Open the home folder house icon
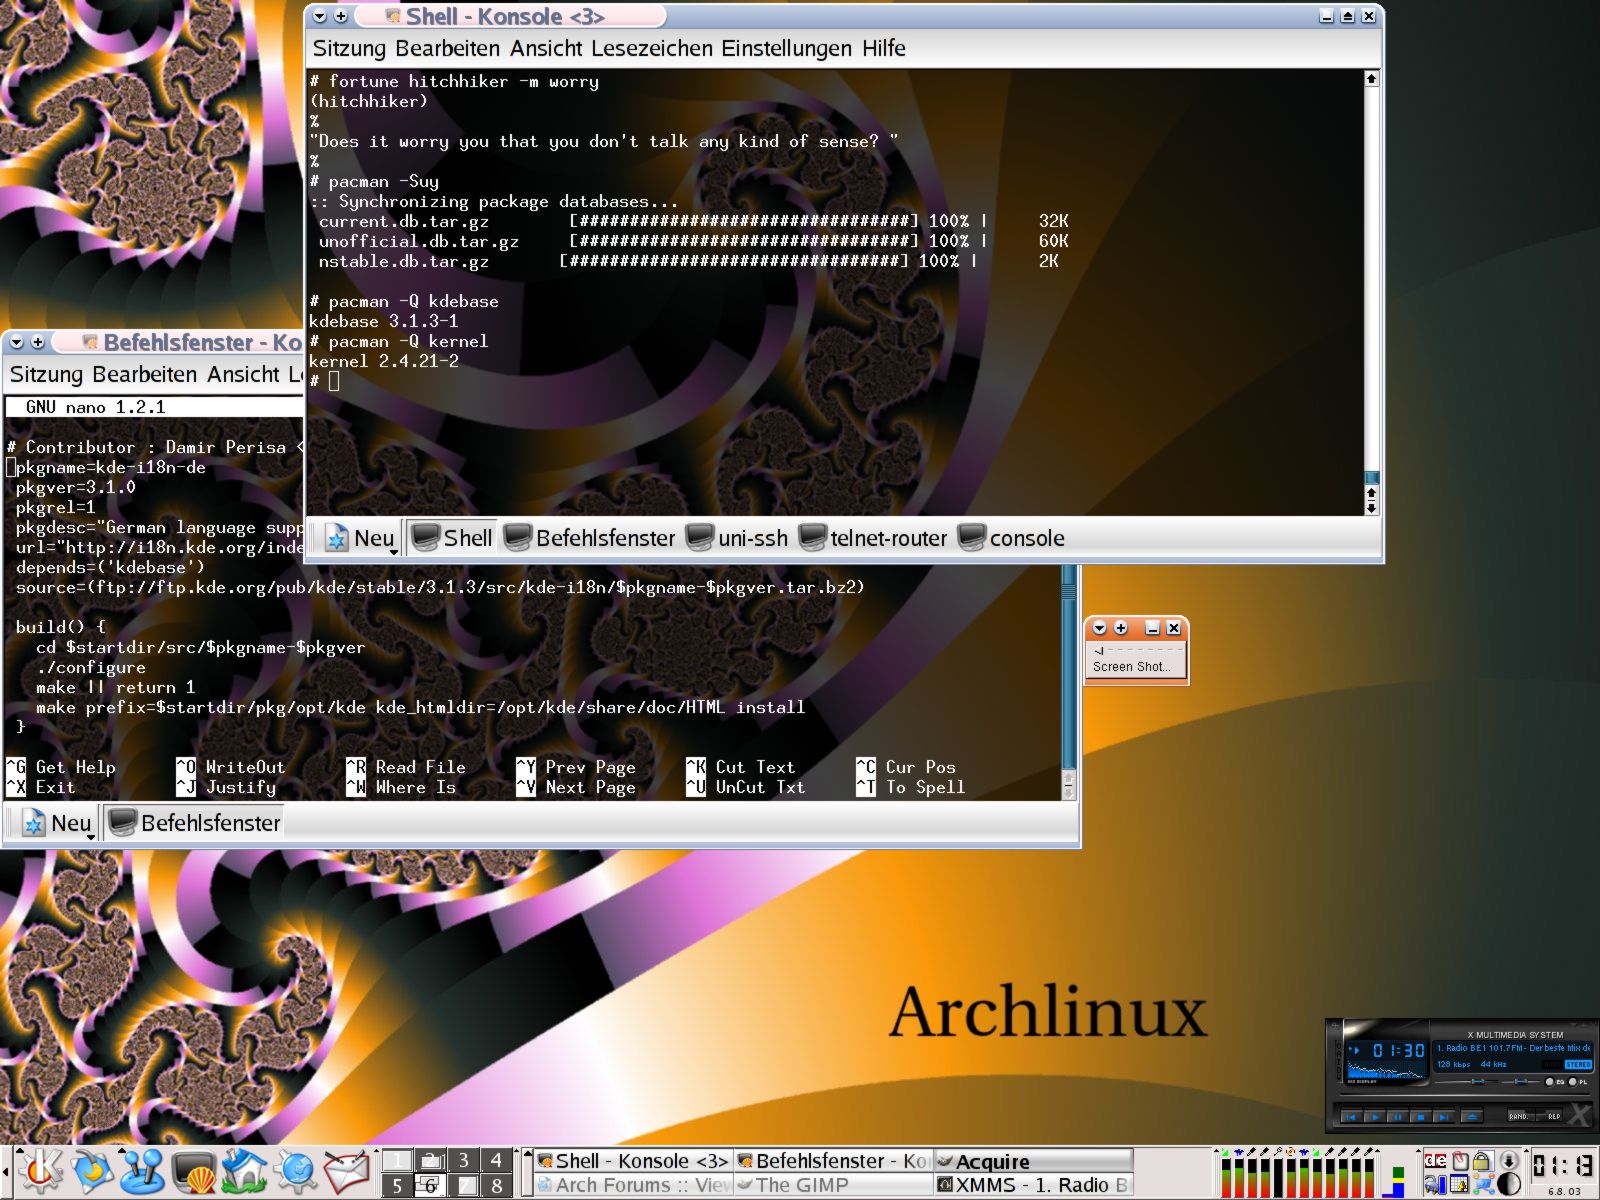Image resolution: width=1600 pixels, height=1200 pixels. pyautogui.click(x=244, y=1172)
